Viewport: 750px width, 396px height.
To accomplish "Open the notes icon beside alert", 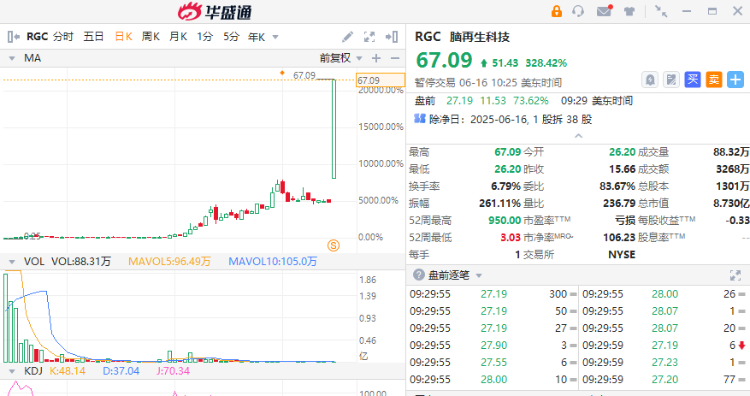I will click(x=672, y=79).
